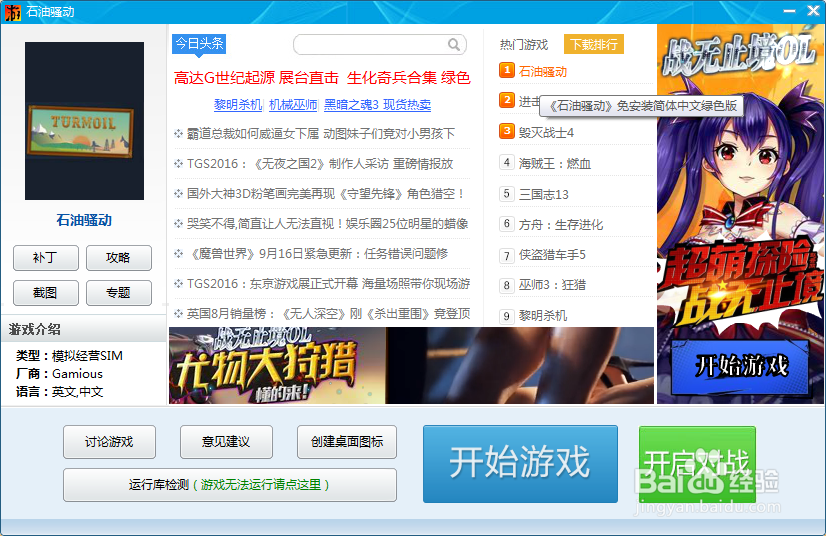Switch to the 今日头条 tab

pyautogui.click(x=199, y=44)
